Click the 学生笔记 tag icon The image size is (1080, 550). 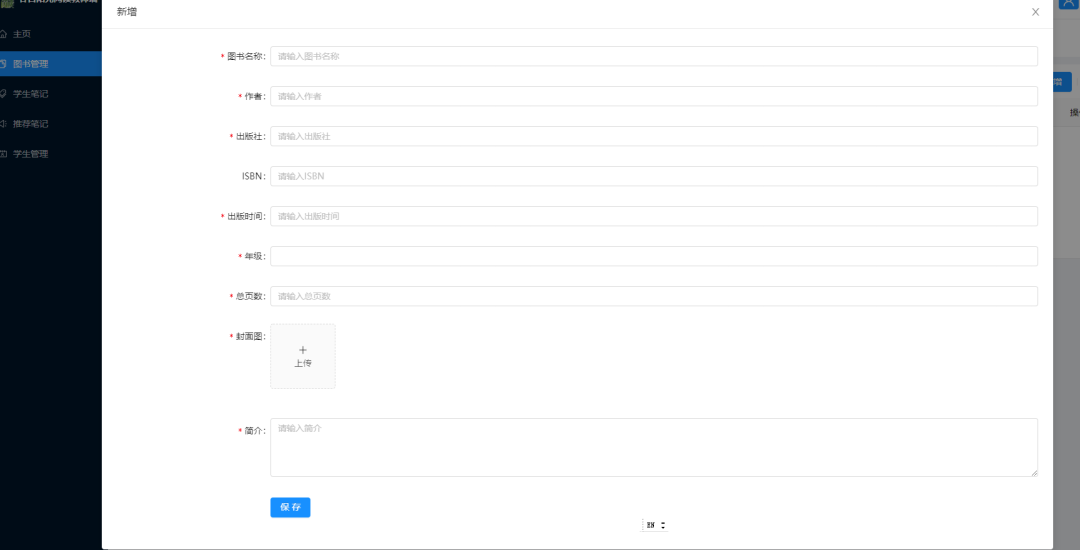pyautogui.click(x=3, y=94)
